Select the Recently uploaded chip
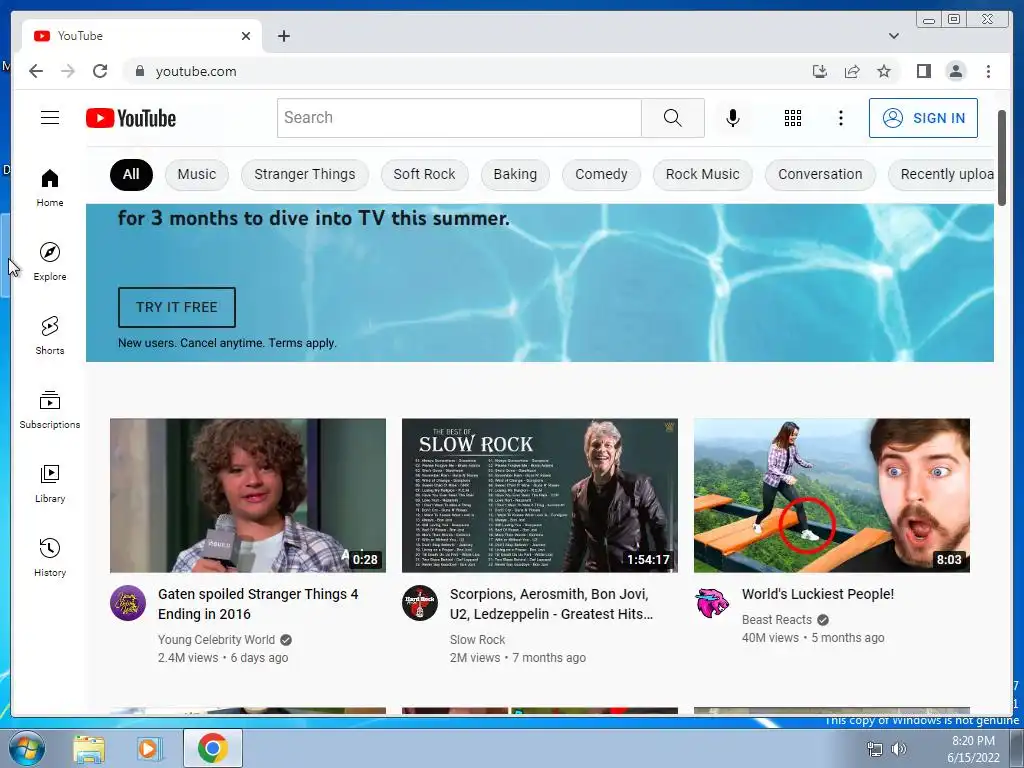The width and height of the screenshot is (1024, 768). 941,174
